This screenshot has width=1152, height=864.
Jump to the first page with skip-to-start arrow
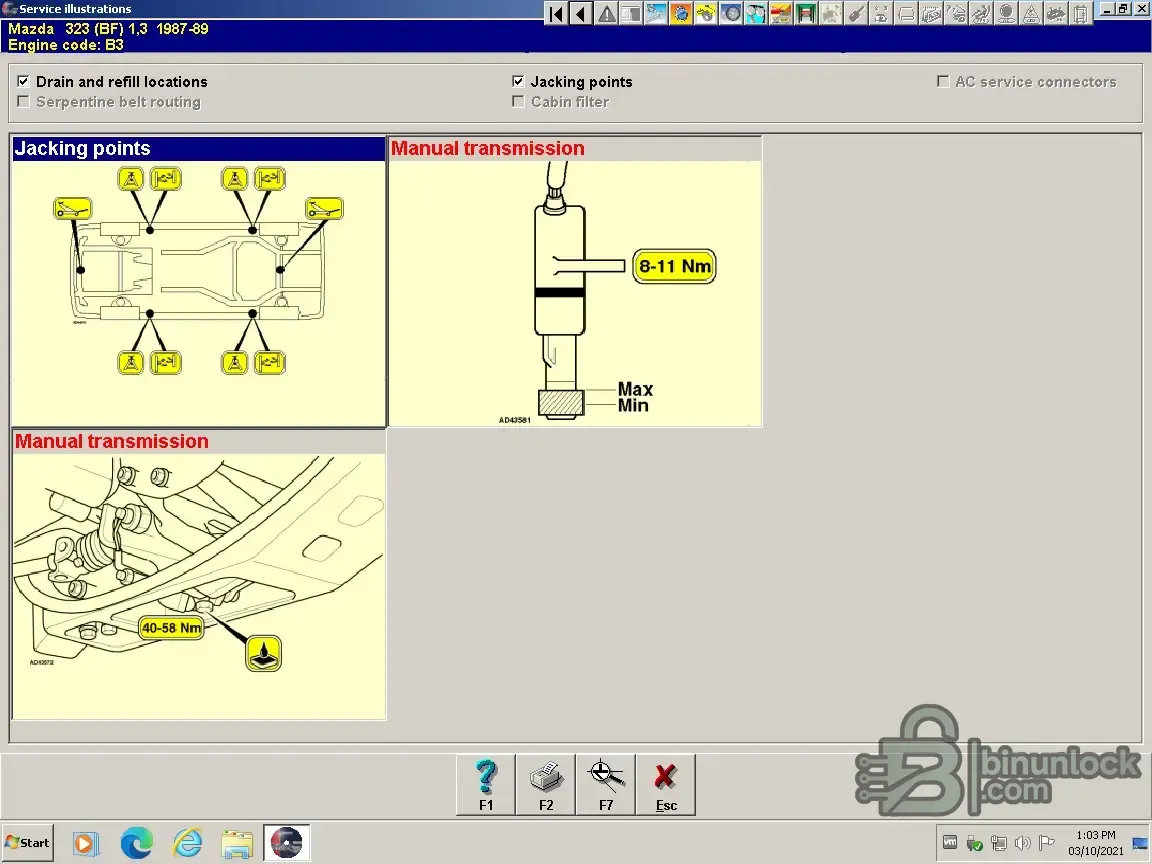pos(556,13)
